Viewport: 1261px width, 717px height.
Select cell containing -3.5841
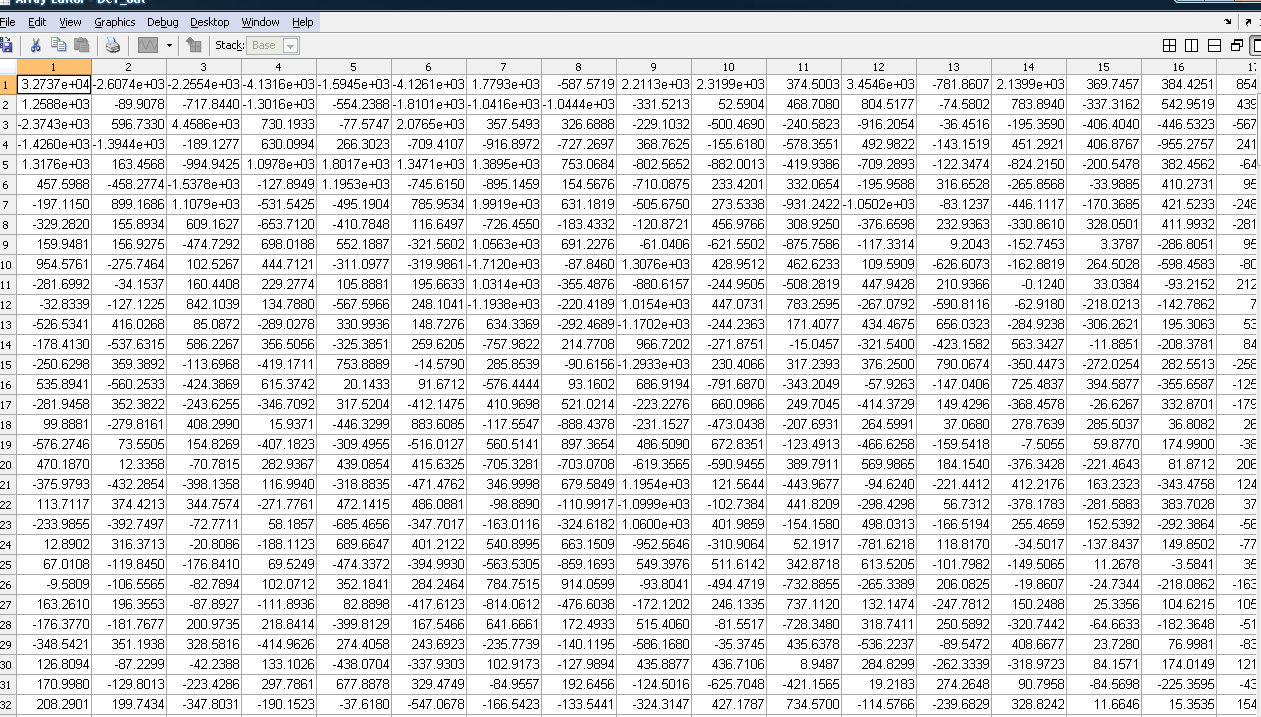1179,564
